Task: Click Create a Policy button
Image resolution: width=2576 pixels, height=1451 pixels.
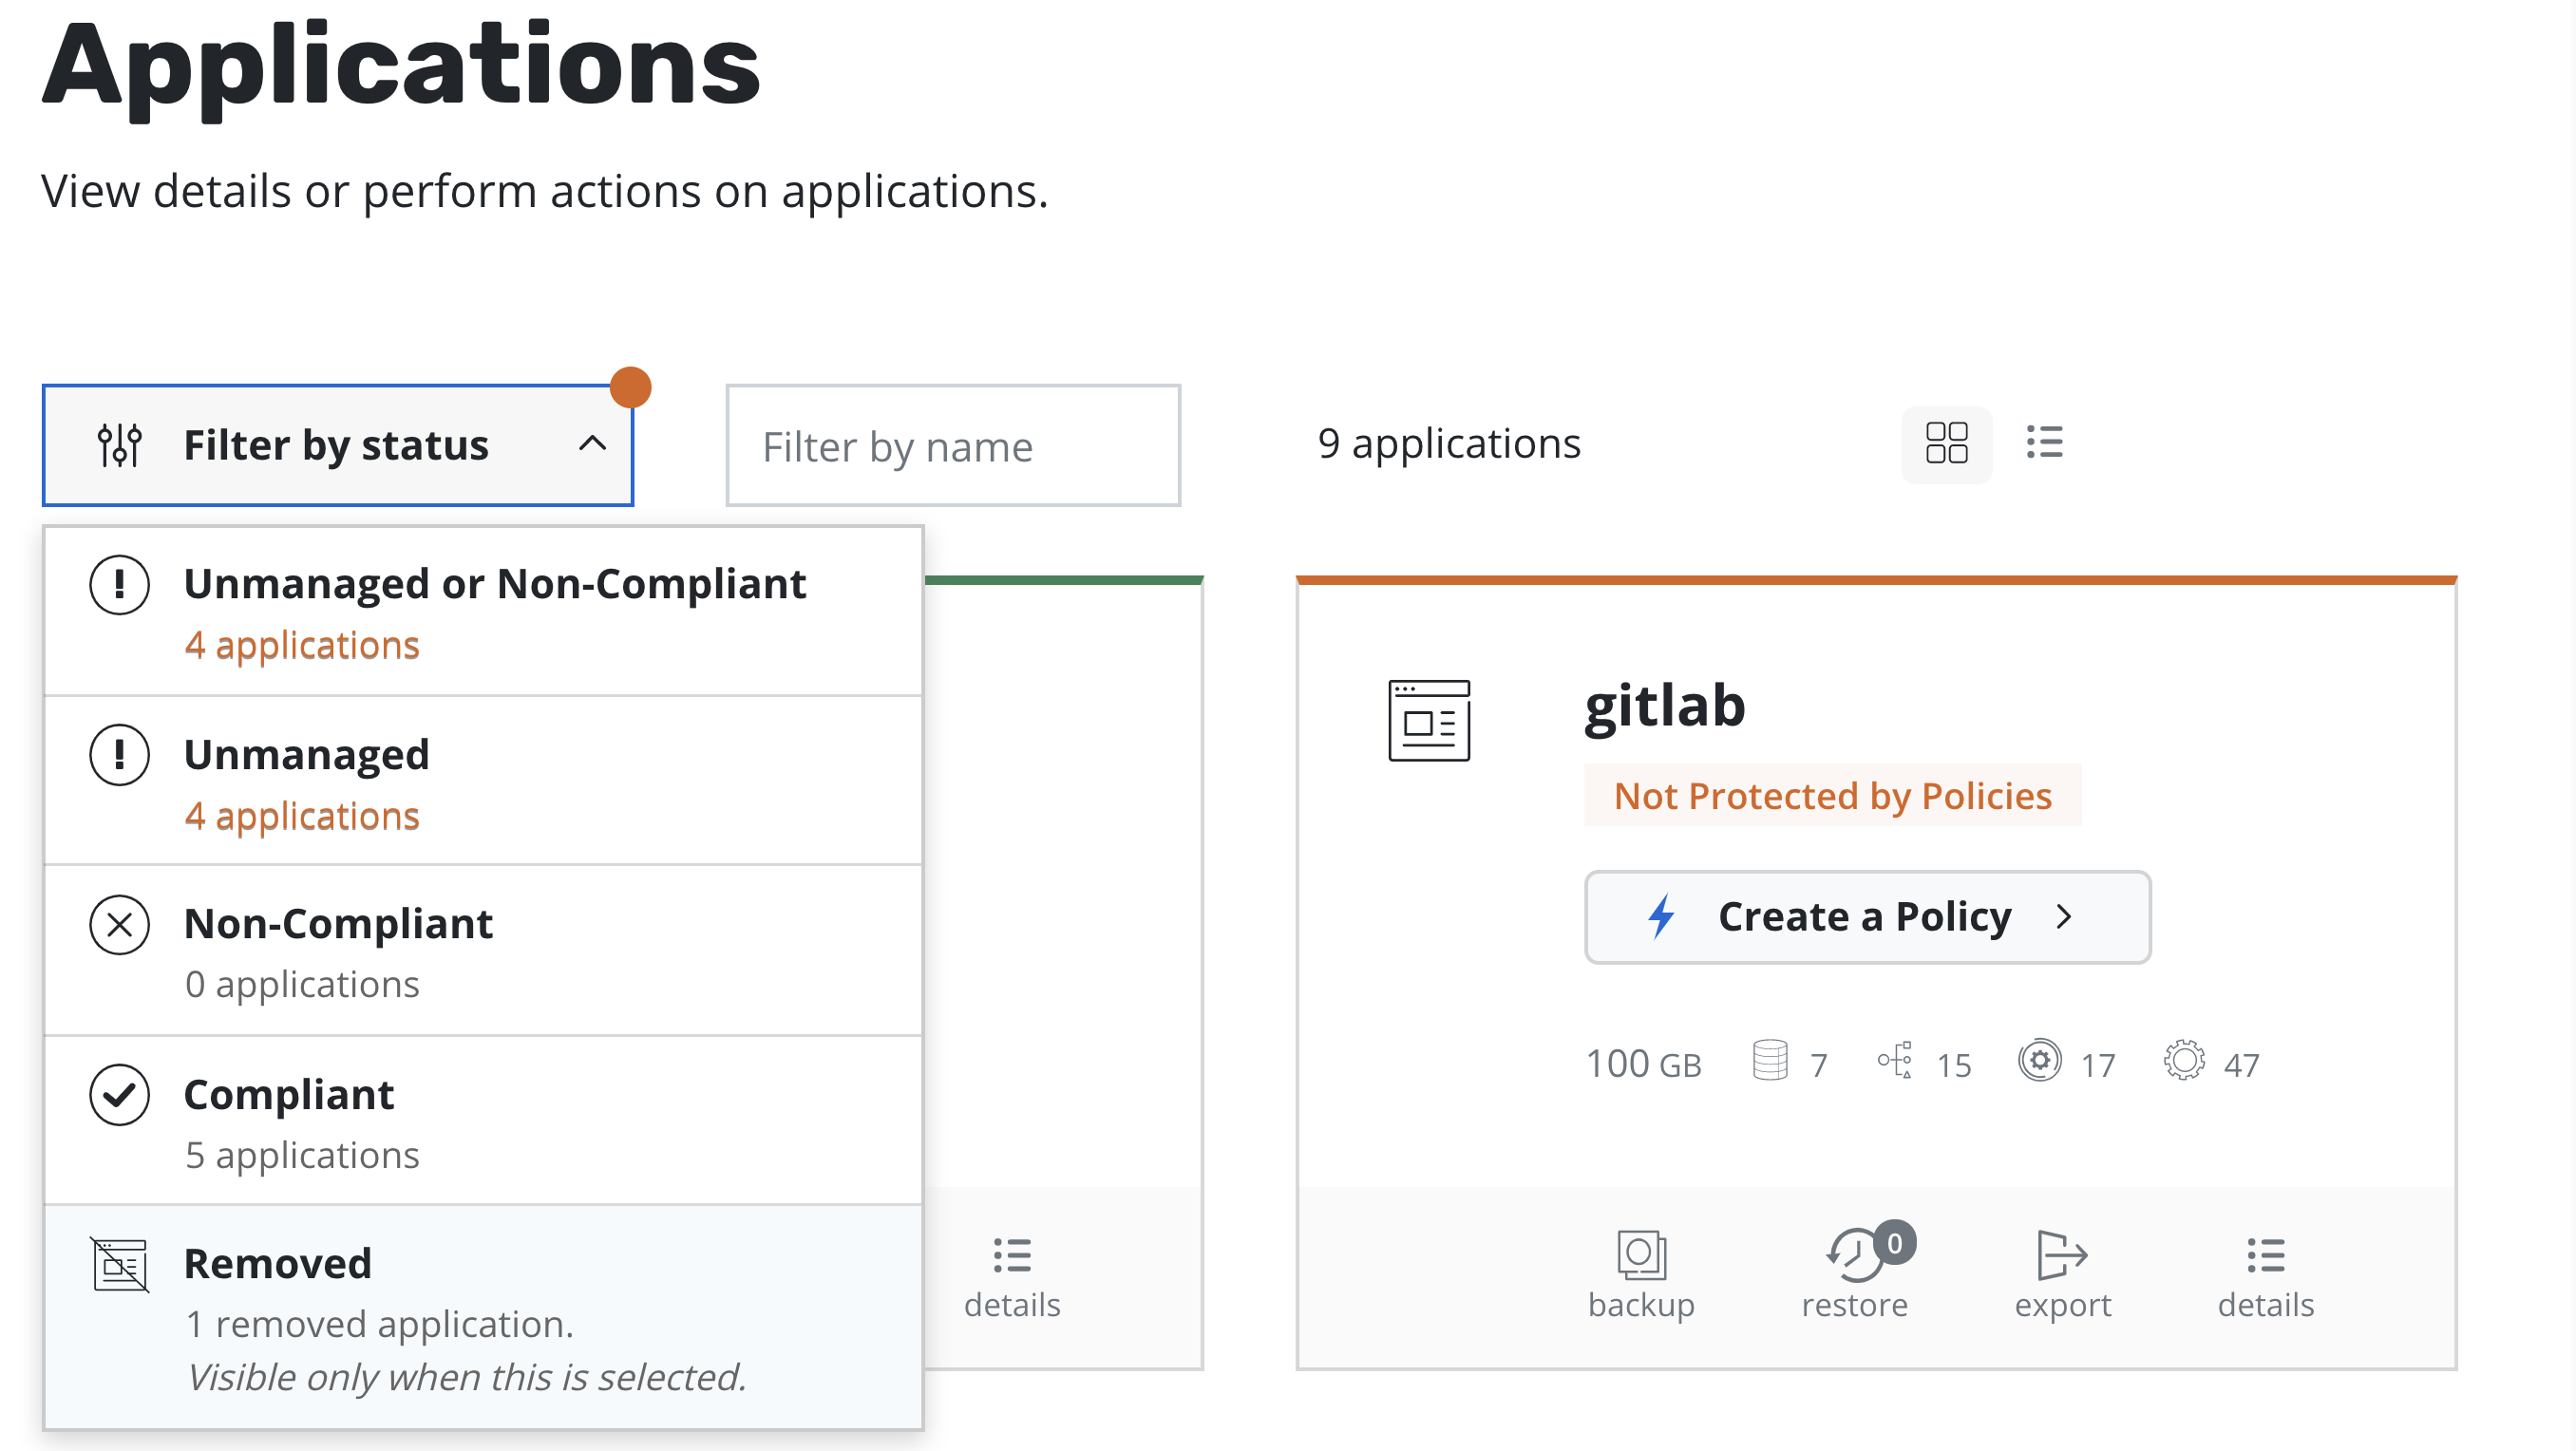Action: pos(1866,916)
